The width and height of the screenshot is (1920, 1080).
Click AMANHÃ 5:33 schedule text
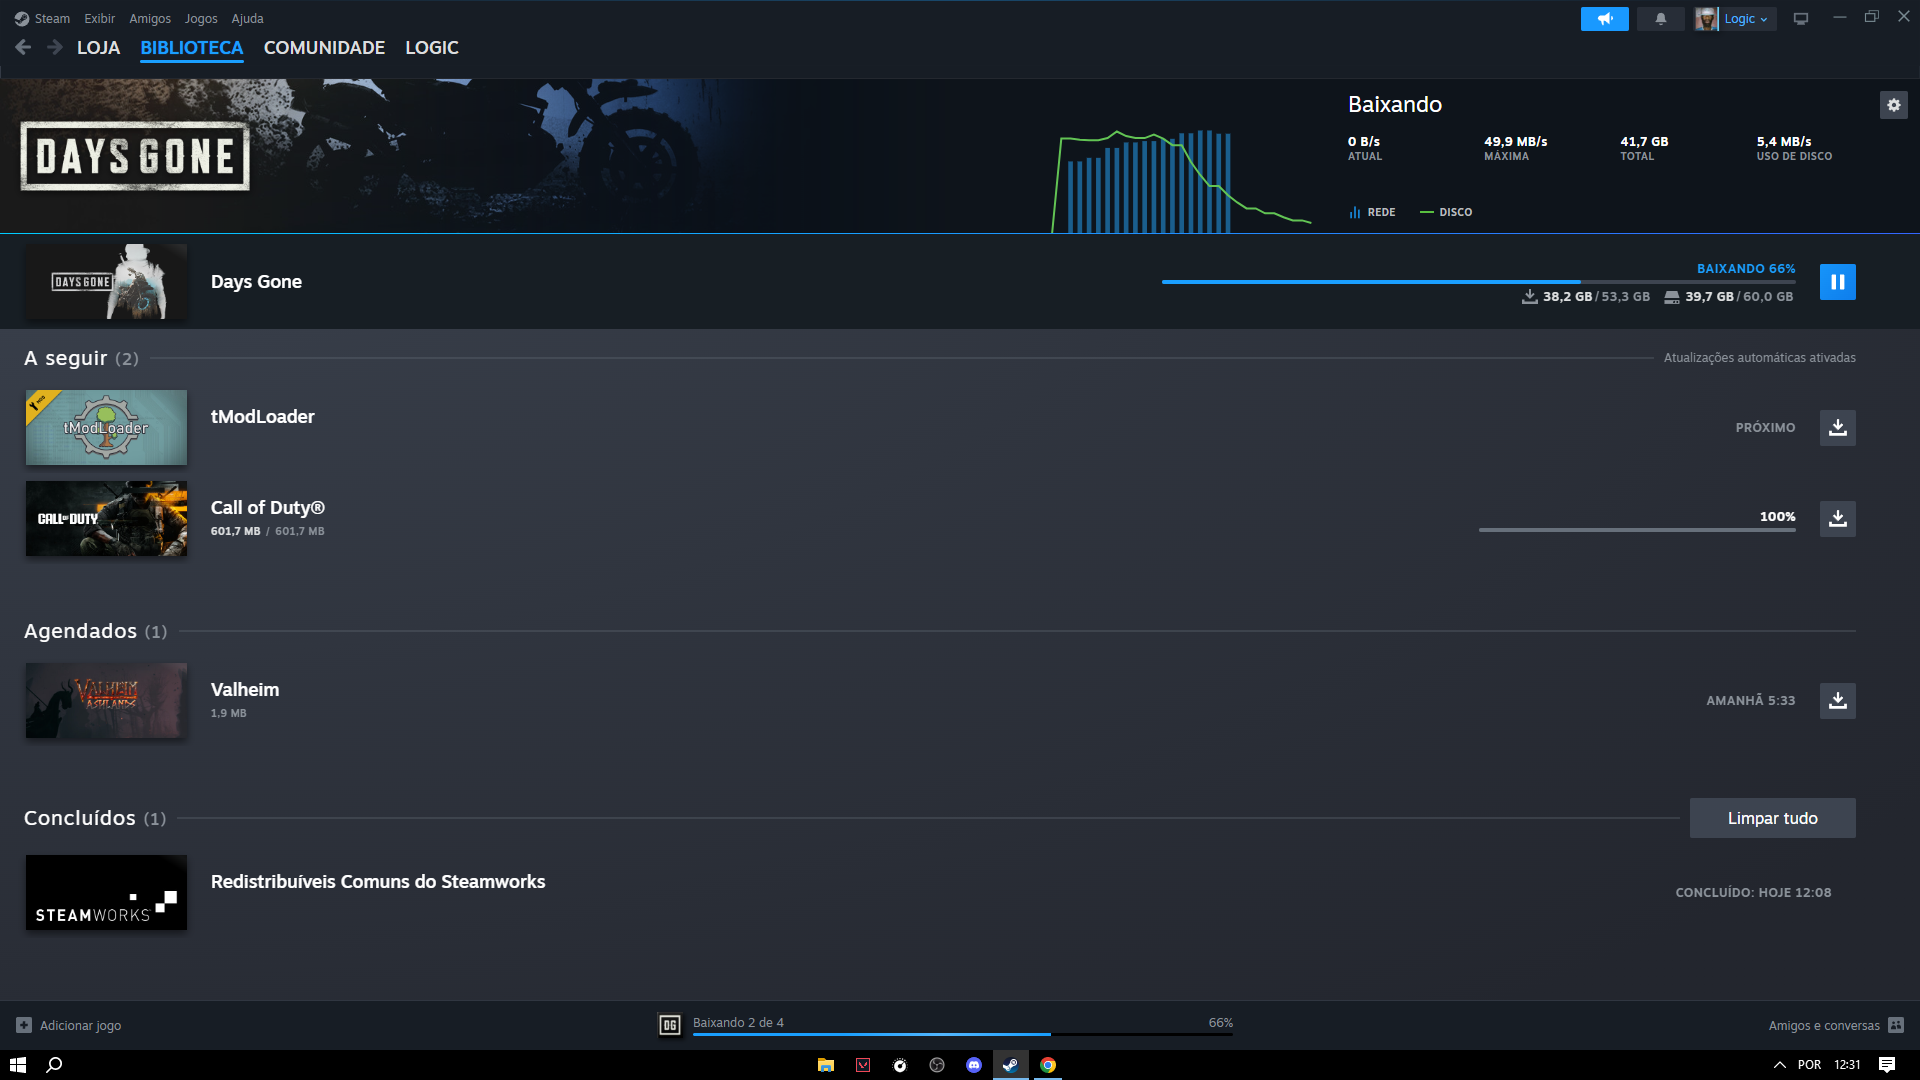click(x=1750, y=701)
